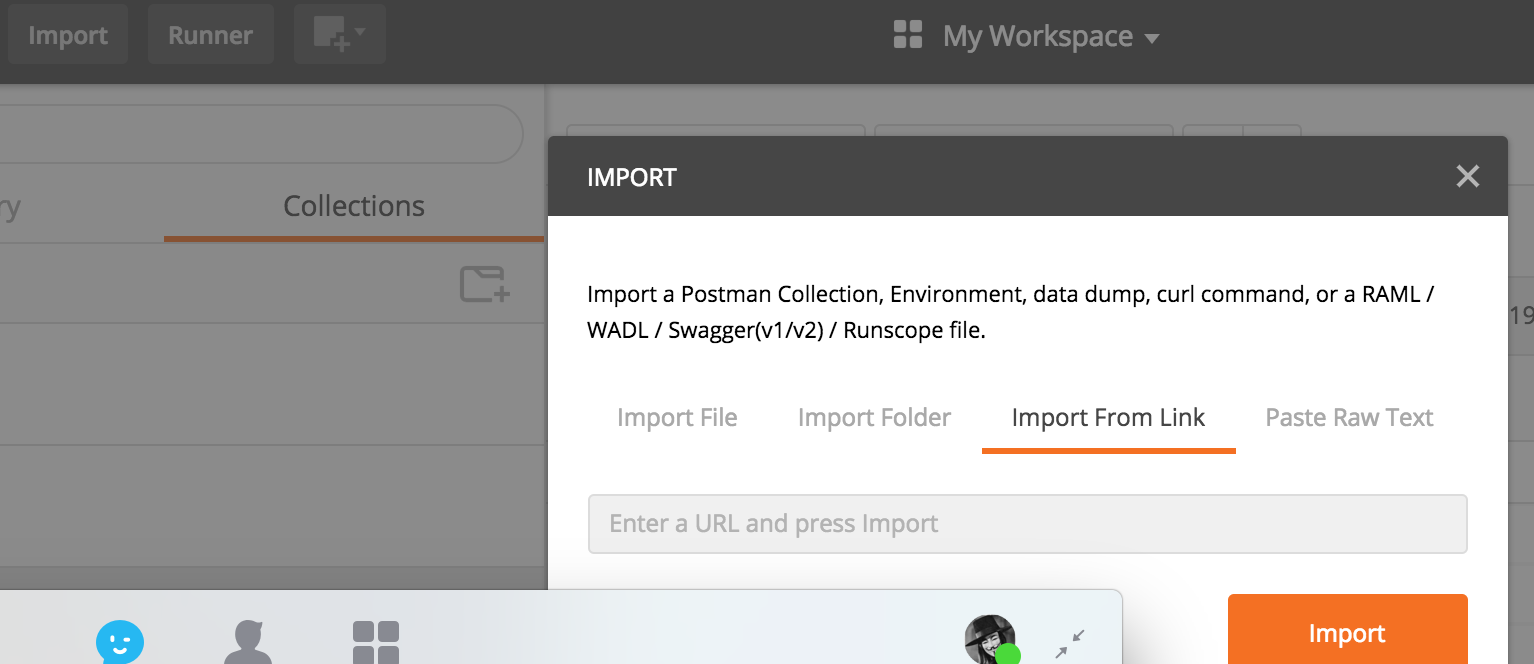This screenshot has width=1534, height=664.
Task: Close the Import dialog
Action: point(1467,177)
